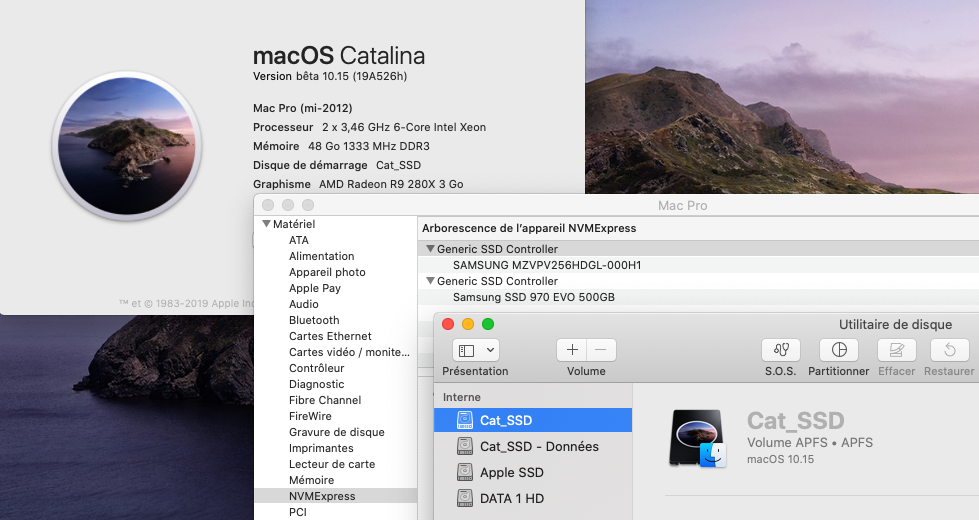This screenshot has width=979, height=520.
Task: Collapse the Matériel tree section
Action: click(266, 223)
